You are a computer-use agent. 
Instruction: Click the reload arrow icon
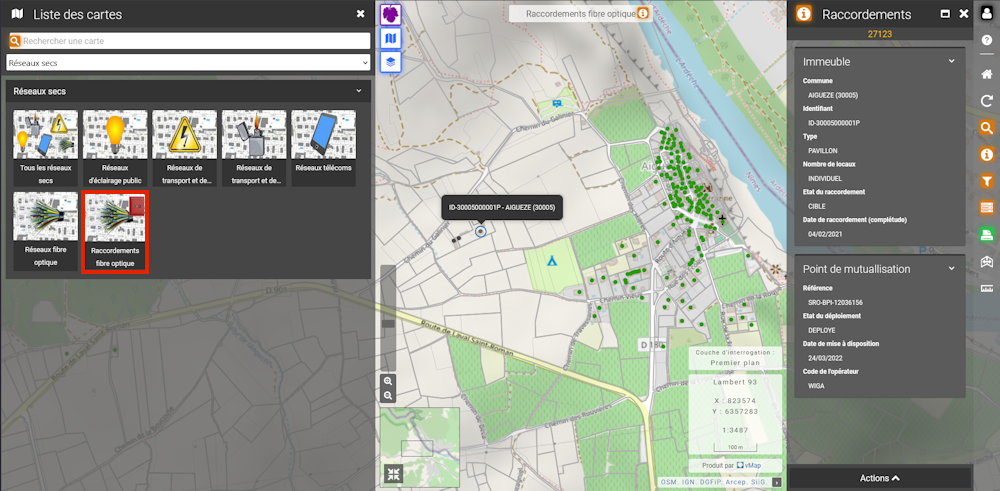(x=986, y=101)
